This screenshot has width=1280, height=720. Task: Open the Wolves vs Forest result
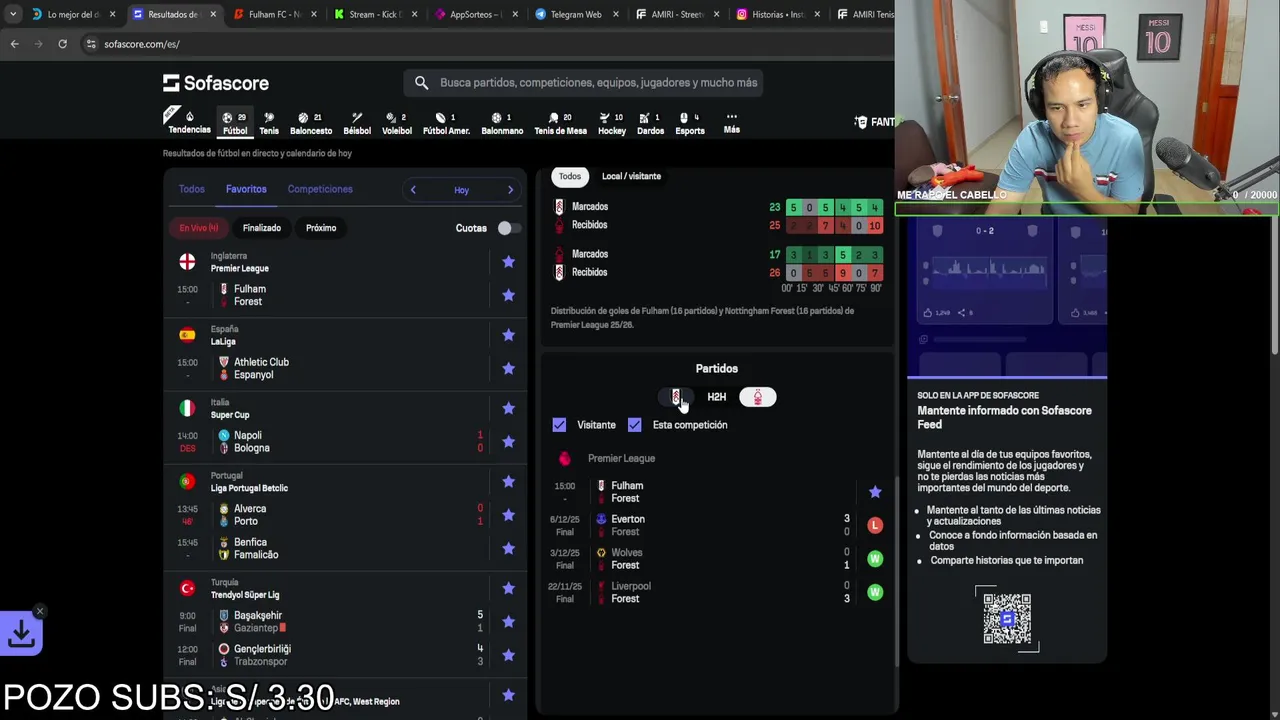pyautogui.click(x=716, y=559)
